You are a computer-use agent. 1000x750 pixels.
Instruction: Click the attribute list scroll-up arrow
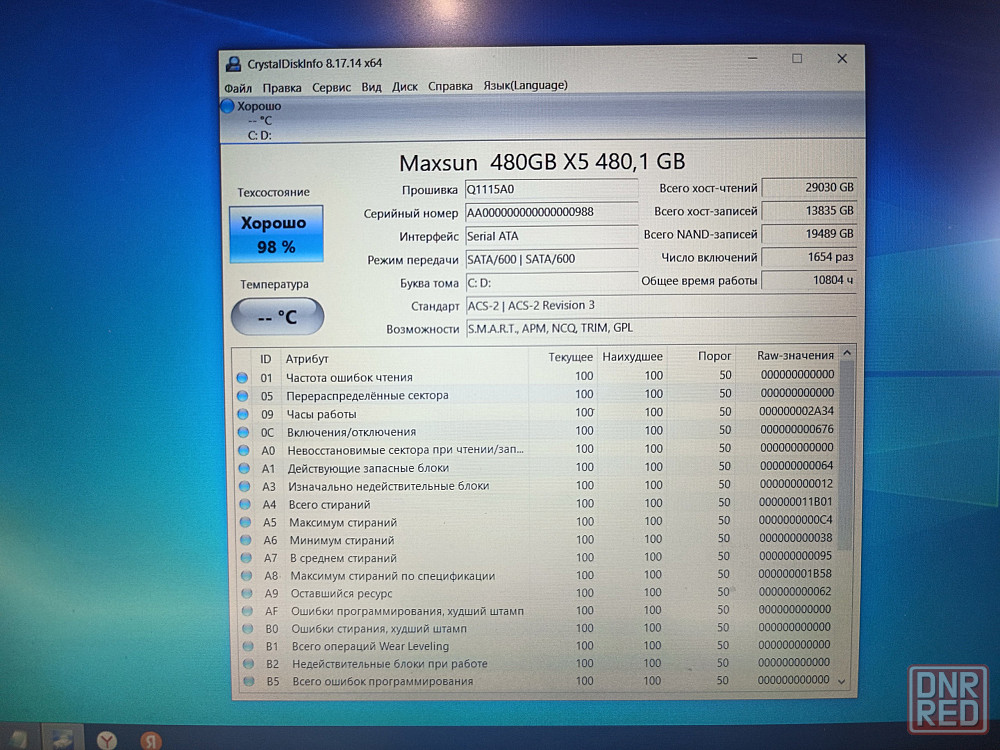(847, 353)
